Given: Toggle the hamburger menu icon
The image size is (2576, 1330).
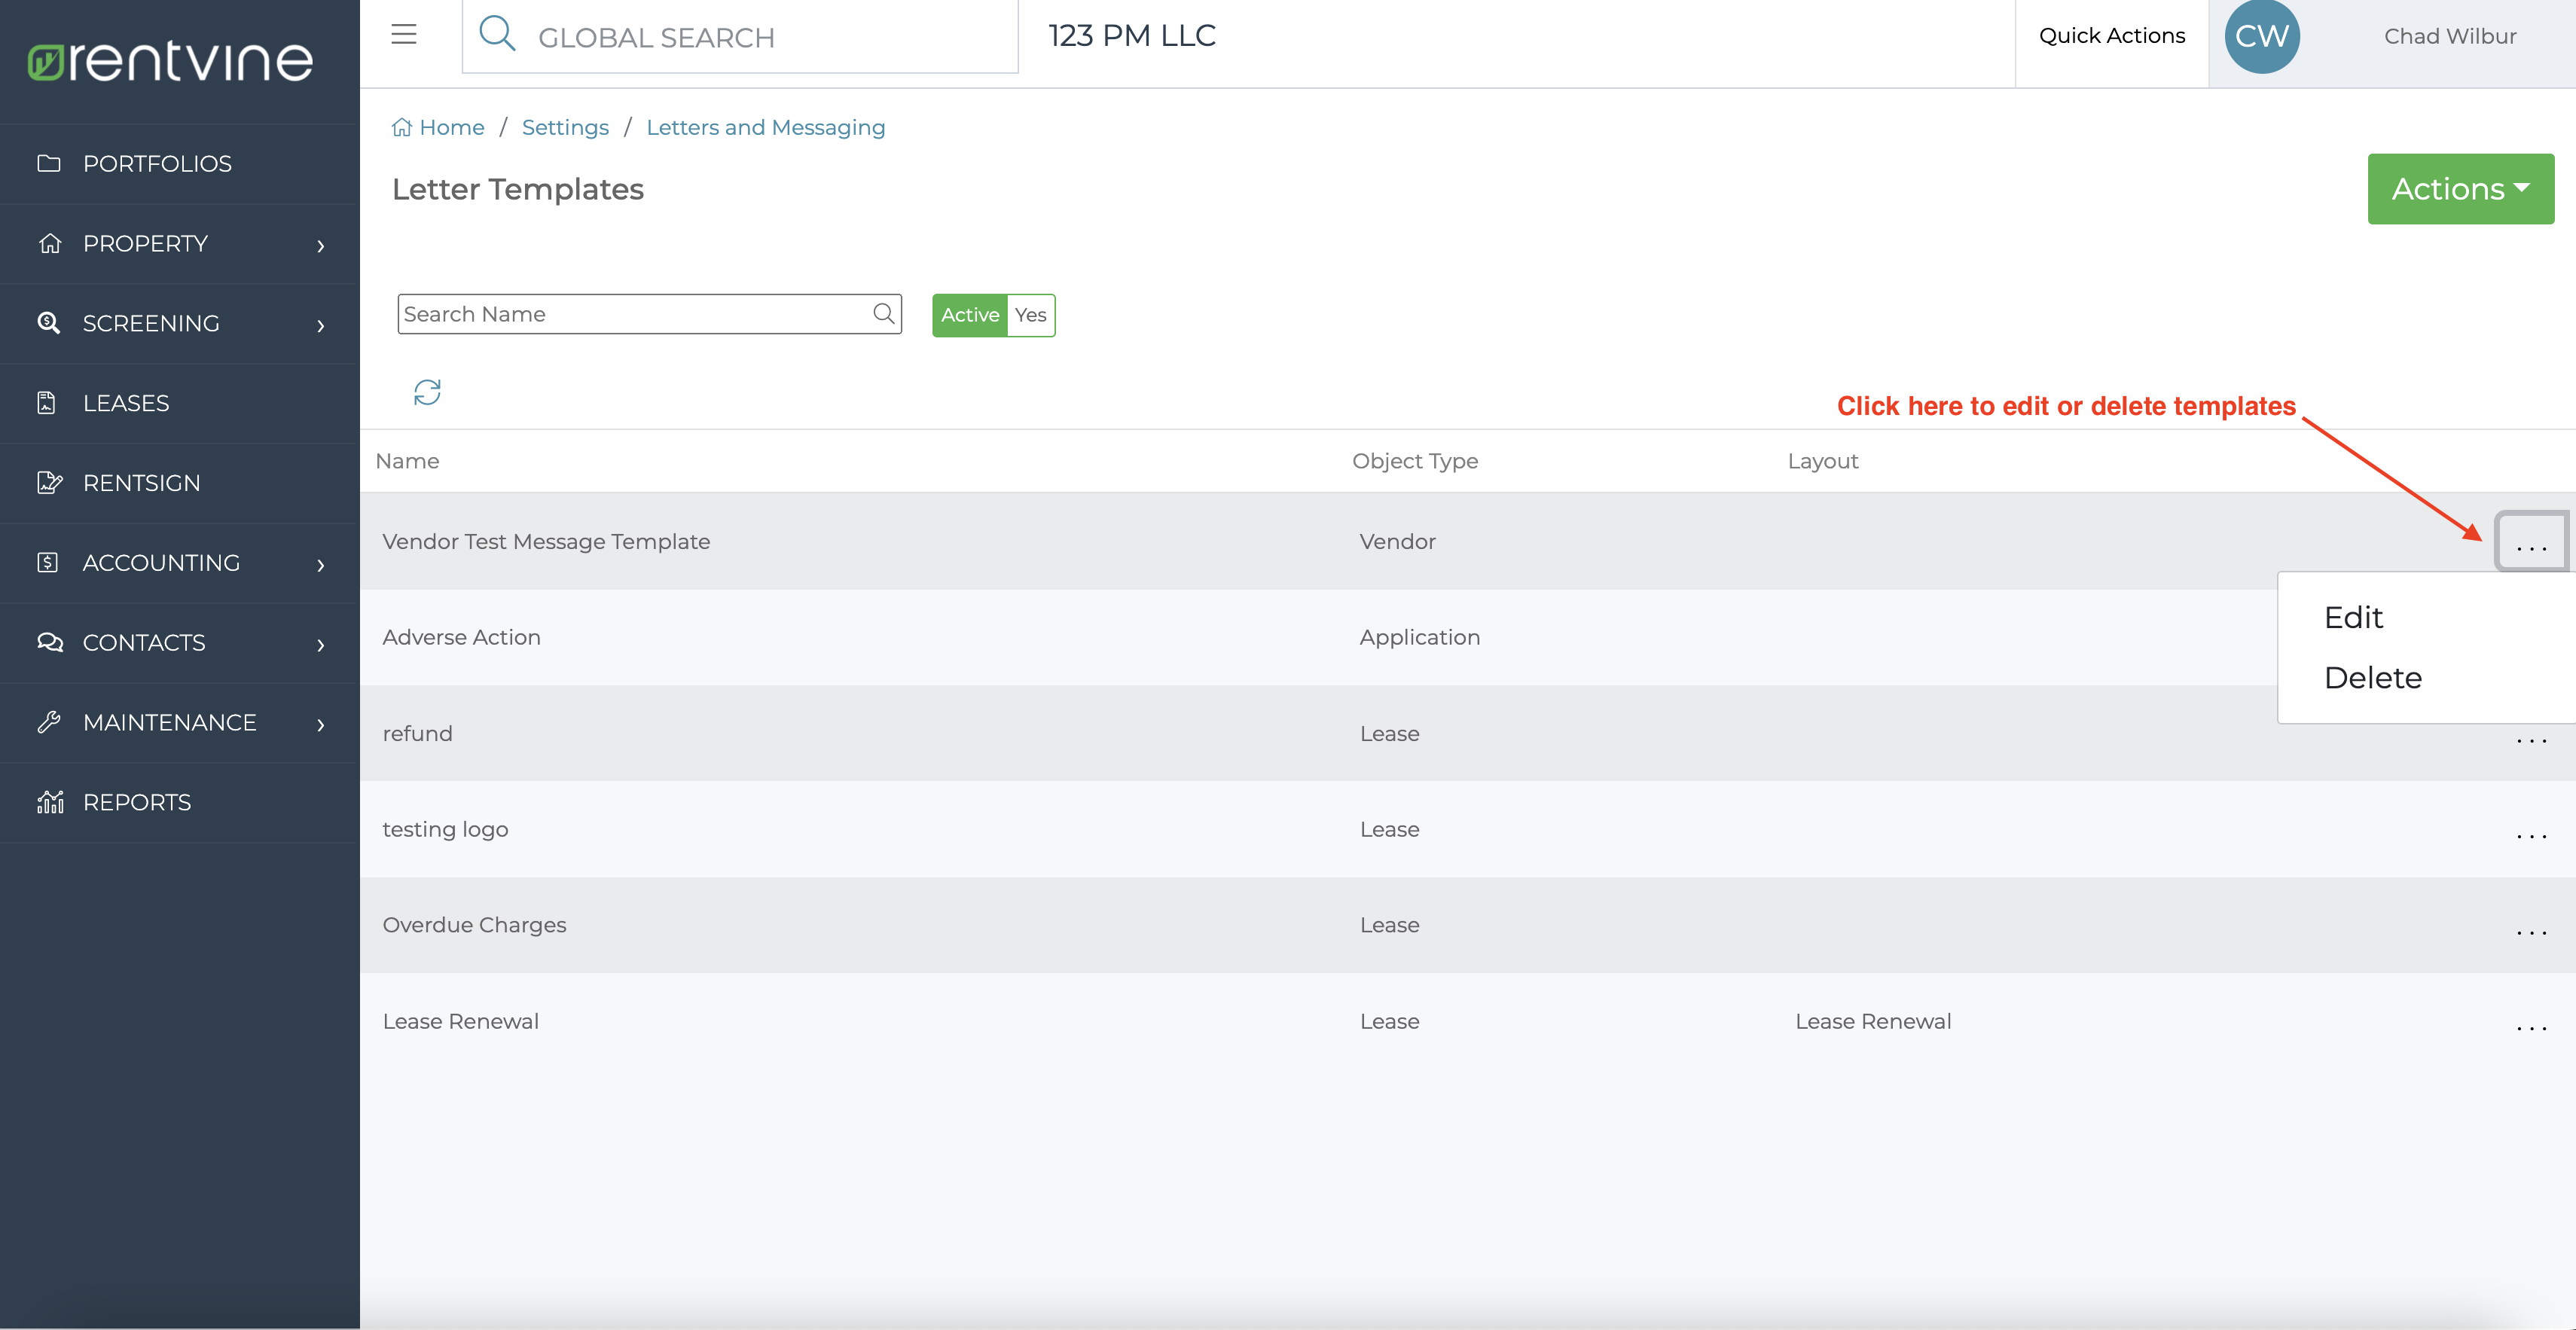Looking at the screenshot, I should [404, 35].
